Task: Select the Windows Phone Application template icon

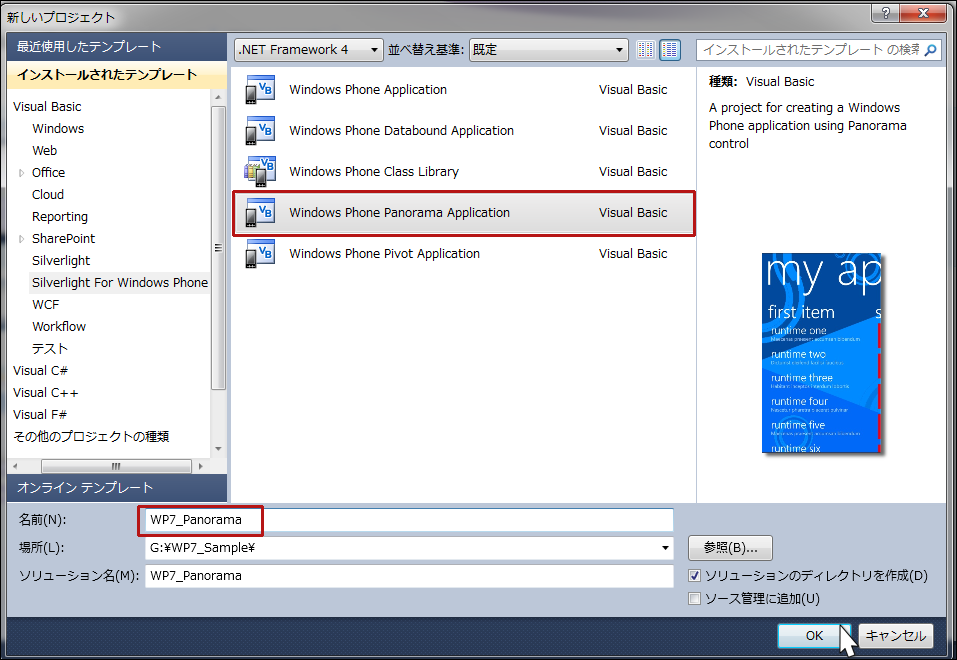Action: [260, 90]
